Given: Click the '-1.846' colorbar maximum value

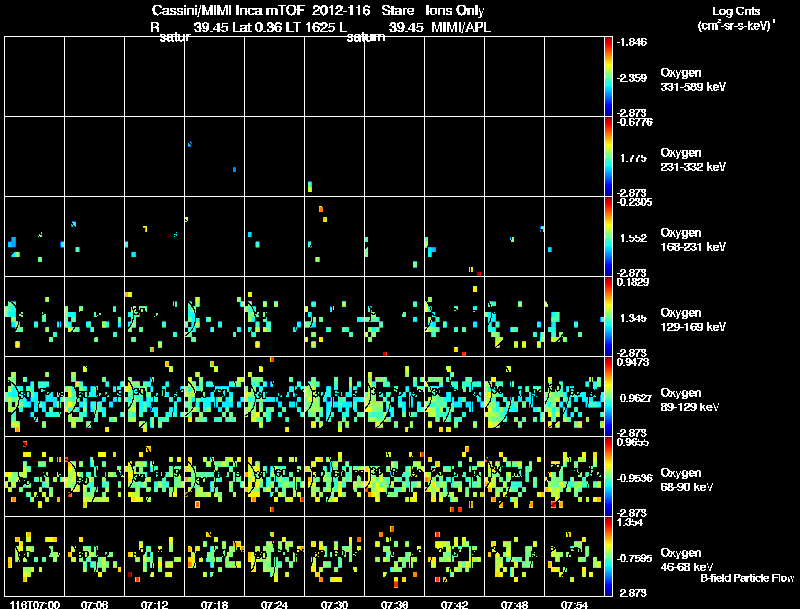Looking at the screenshot, I should pos(631,42).
